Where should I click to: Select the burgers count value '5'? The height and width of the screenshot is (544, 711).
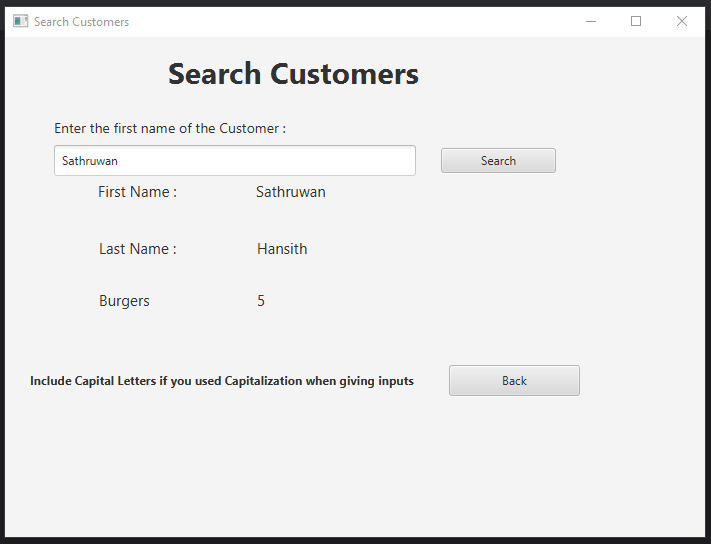(261, 301)
